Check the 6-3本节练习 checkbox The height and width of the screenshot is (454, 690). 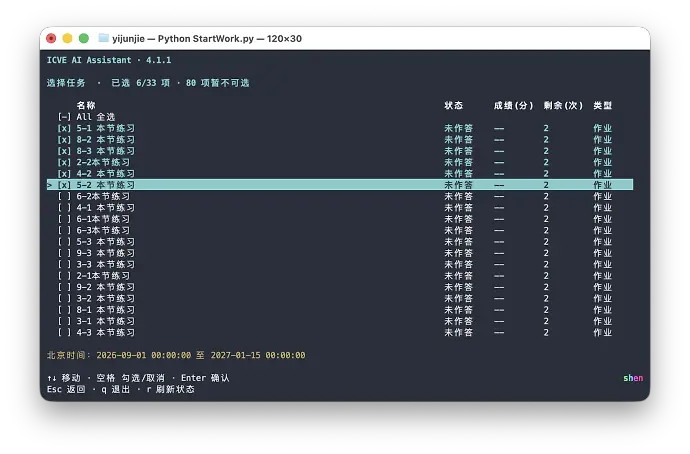pos(64,231)
